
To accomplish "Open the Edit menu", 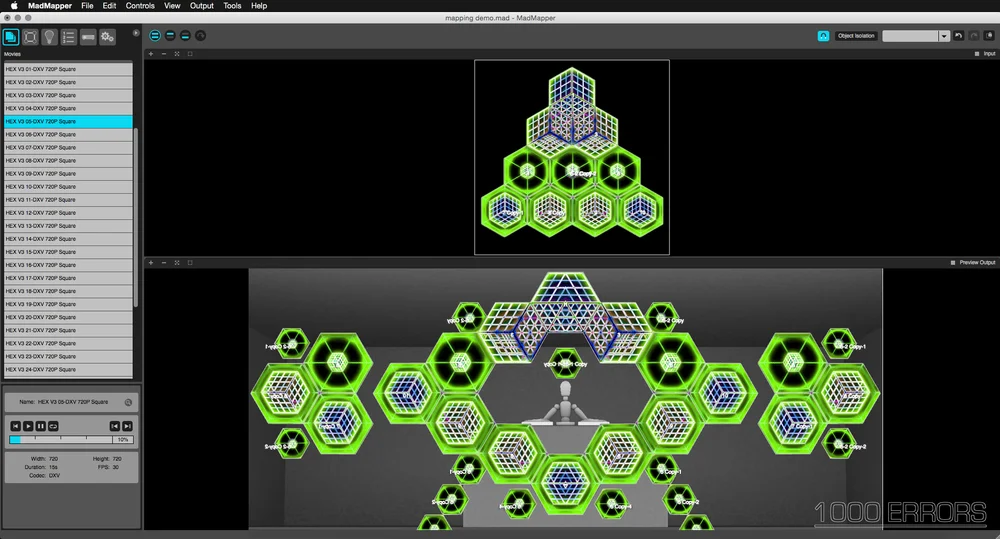I will (110, 6).
